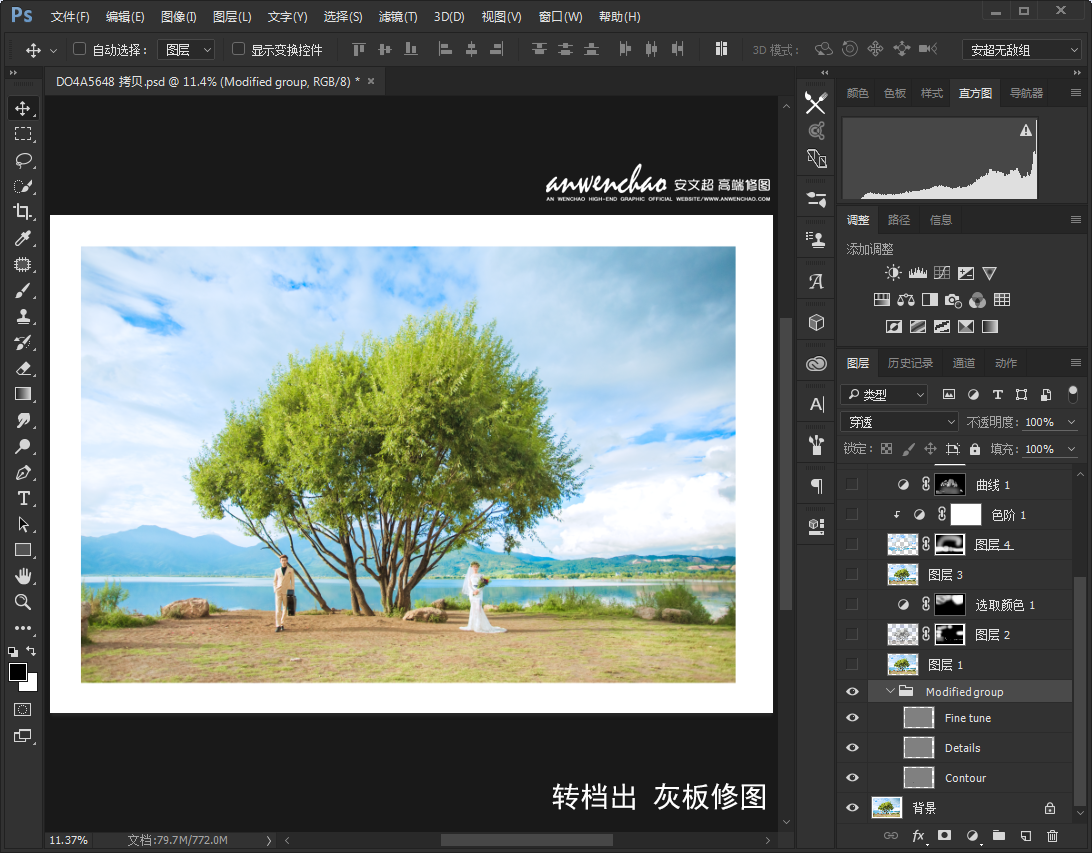Screen dimensions: 1092x853
Task: Add a Photo Filter adjustment
Action: coord(953,300)
